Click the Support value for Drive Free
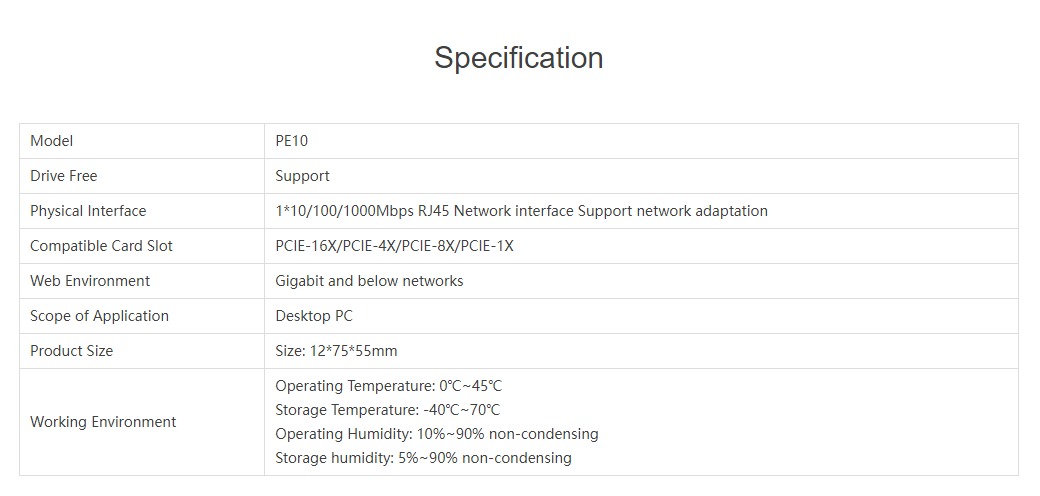The image size is (1040, 496). pos(302,176)
